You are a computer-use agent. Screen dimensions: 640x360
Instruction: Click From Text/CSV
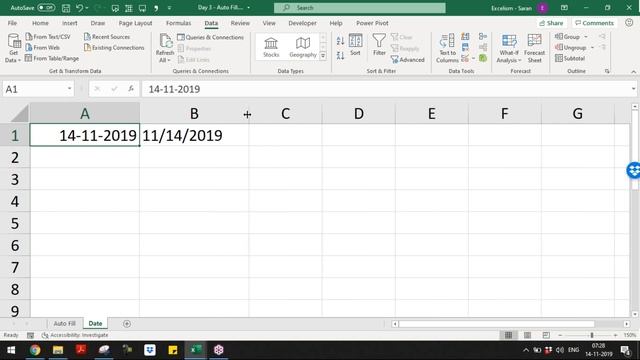48,37
